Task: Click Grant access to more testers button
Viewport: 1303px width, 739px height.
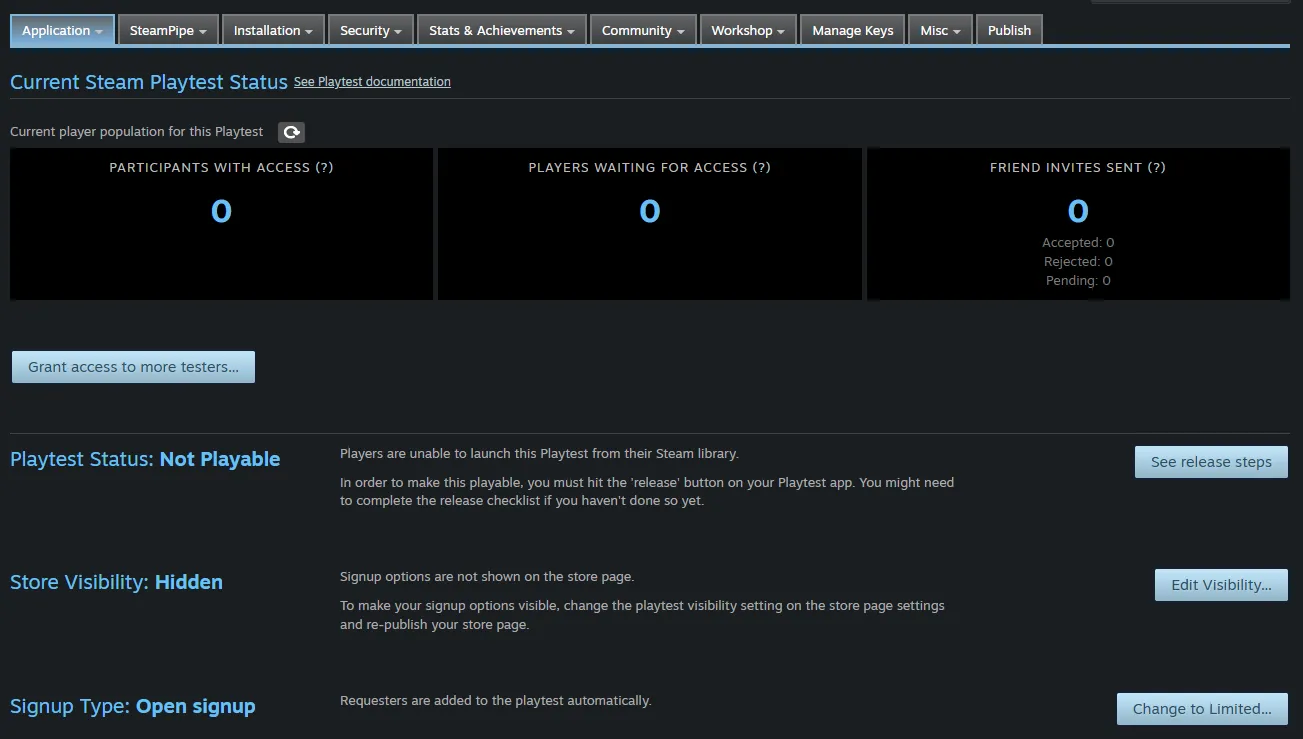Action: coord(133,367)
